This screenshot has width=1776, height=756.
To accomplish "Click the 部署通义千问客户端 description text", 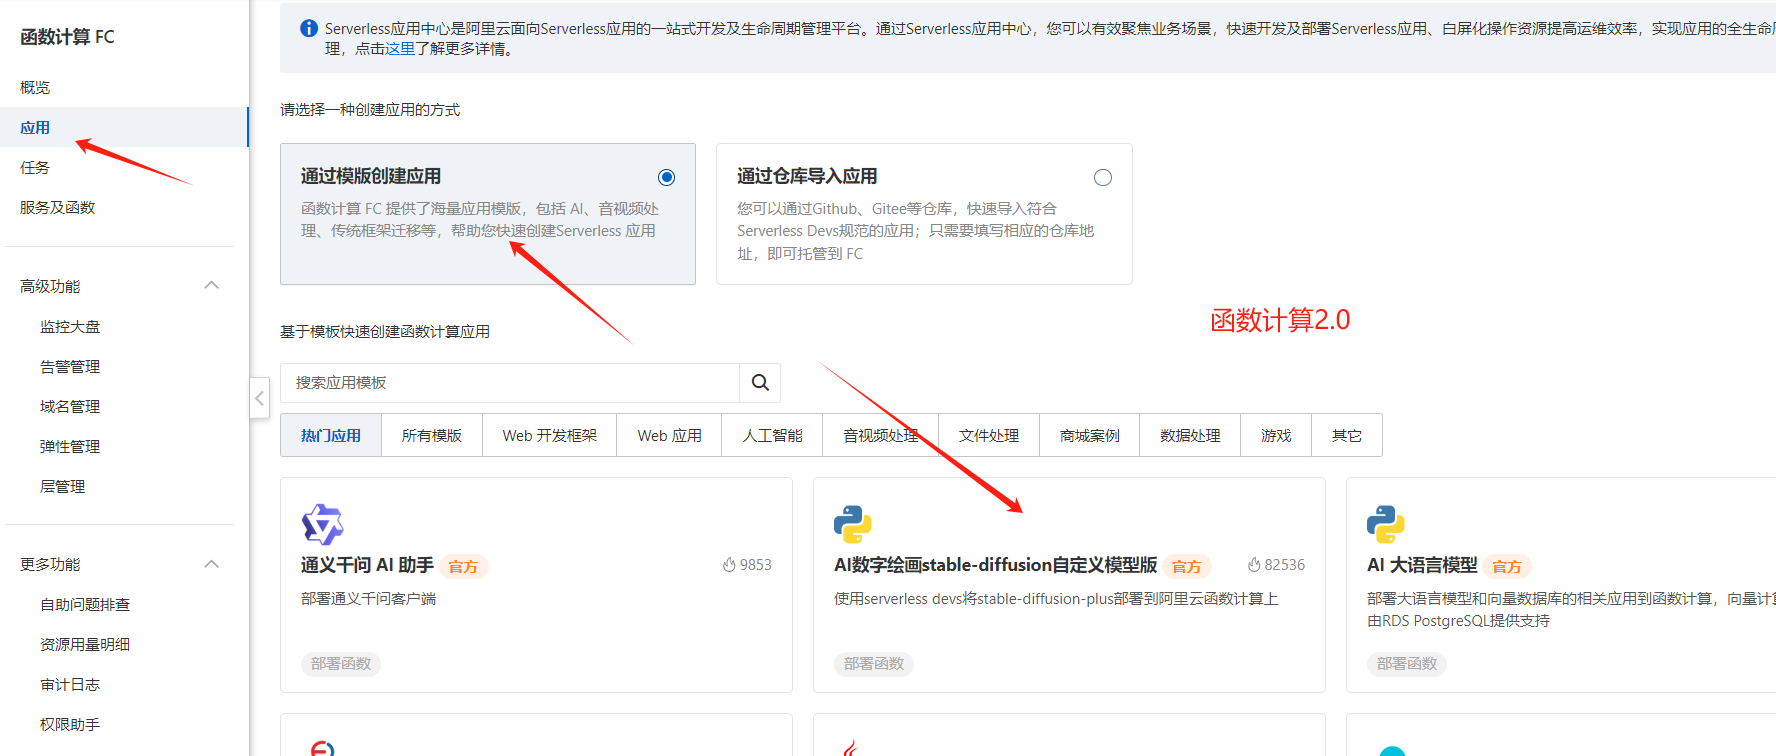I will point(368,599).
